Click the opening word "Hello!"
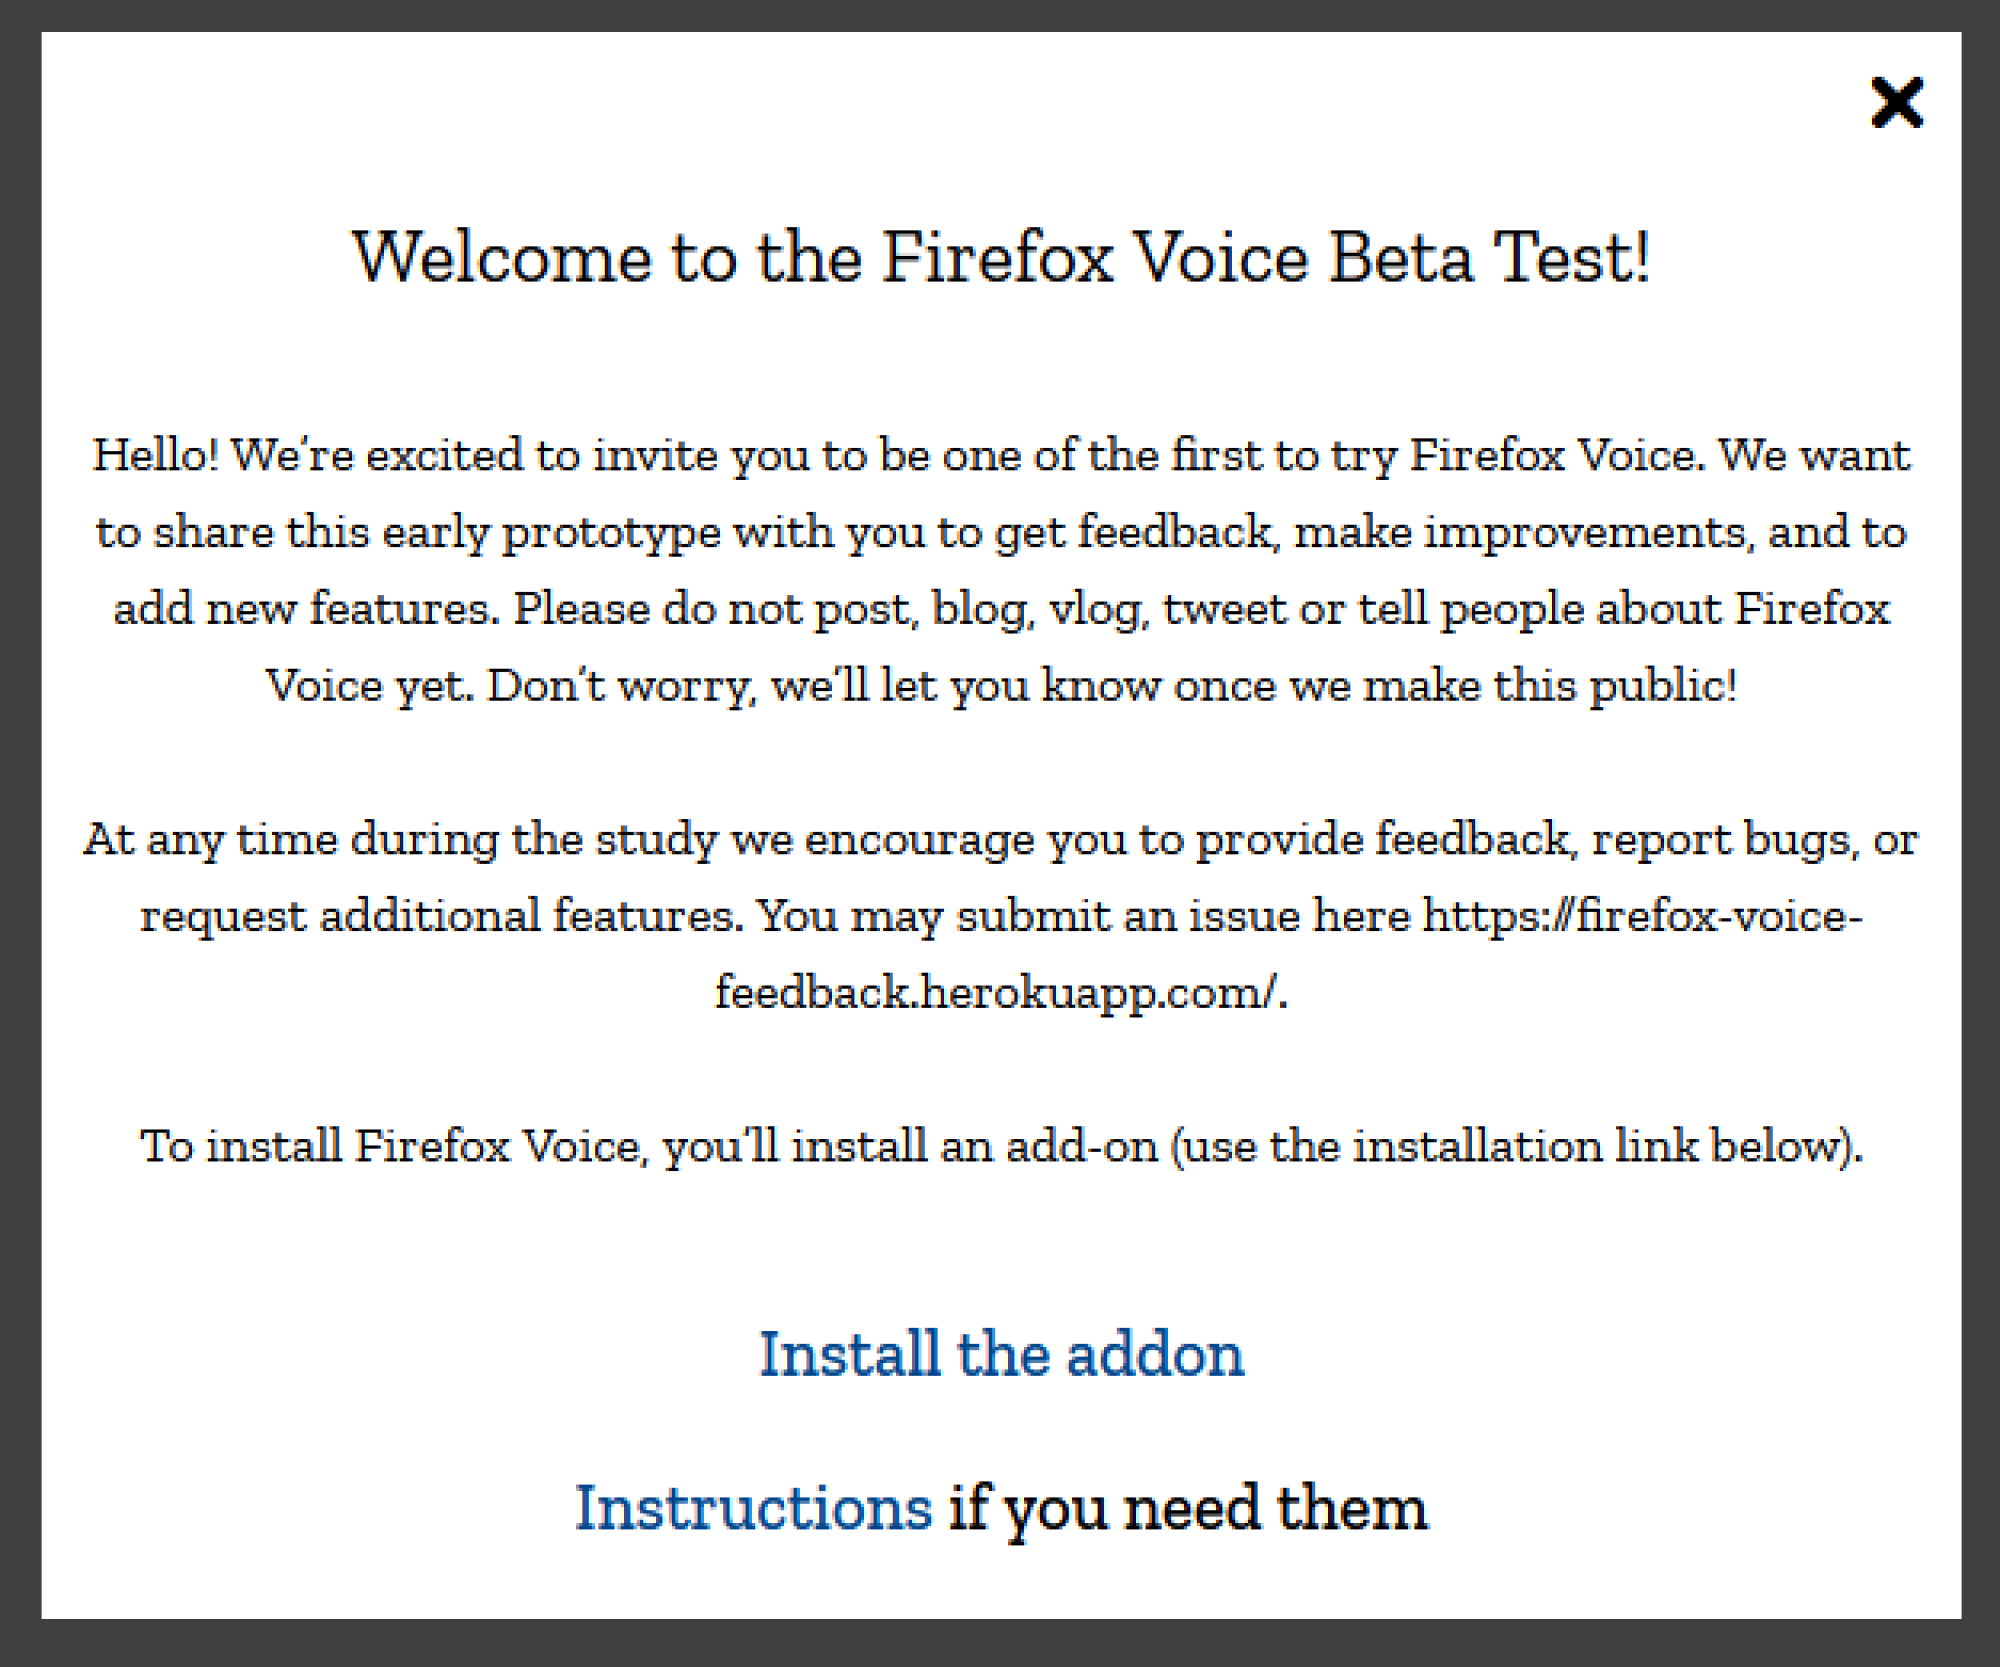This screenshot has width=2000, height=1667. (155, 455)
